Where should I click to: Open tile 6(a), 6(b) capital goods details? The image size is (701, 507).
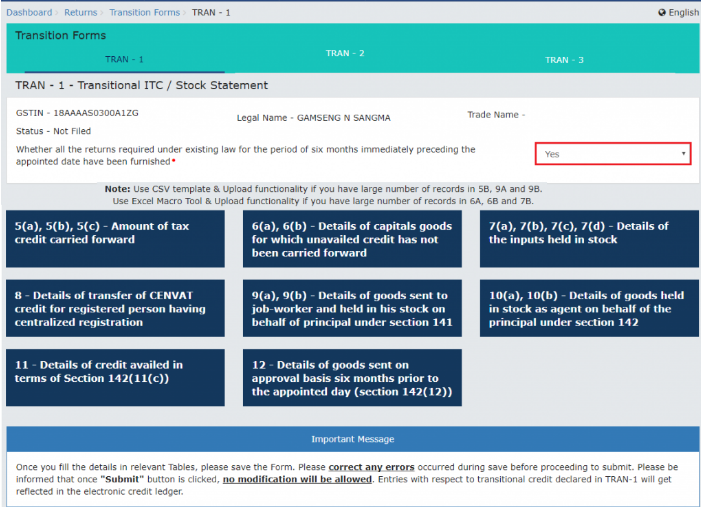tap(352, 239)
